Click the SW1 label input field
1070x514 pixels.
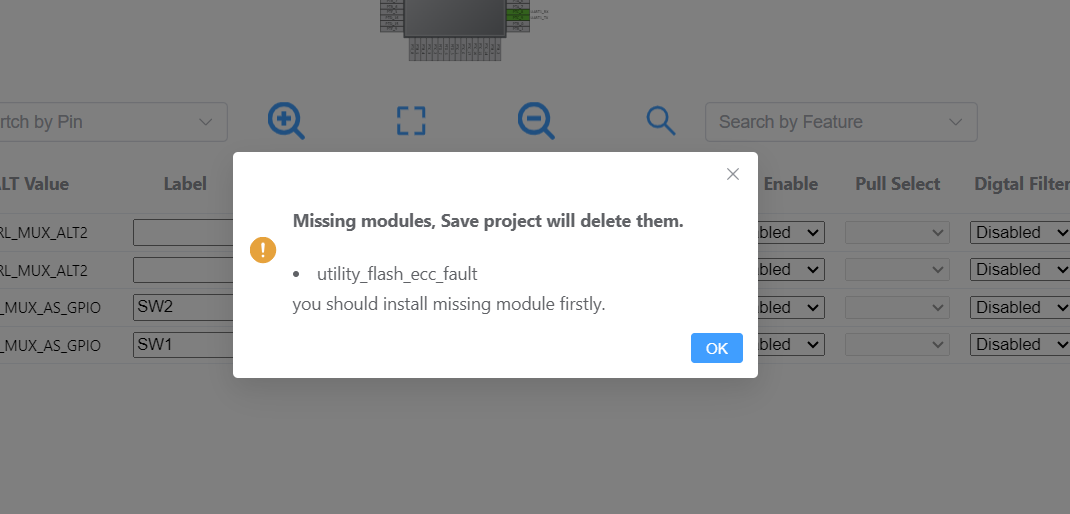point(184,344)
